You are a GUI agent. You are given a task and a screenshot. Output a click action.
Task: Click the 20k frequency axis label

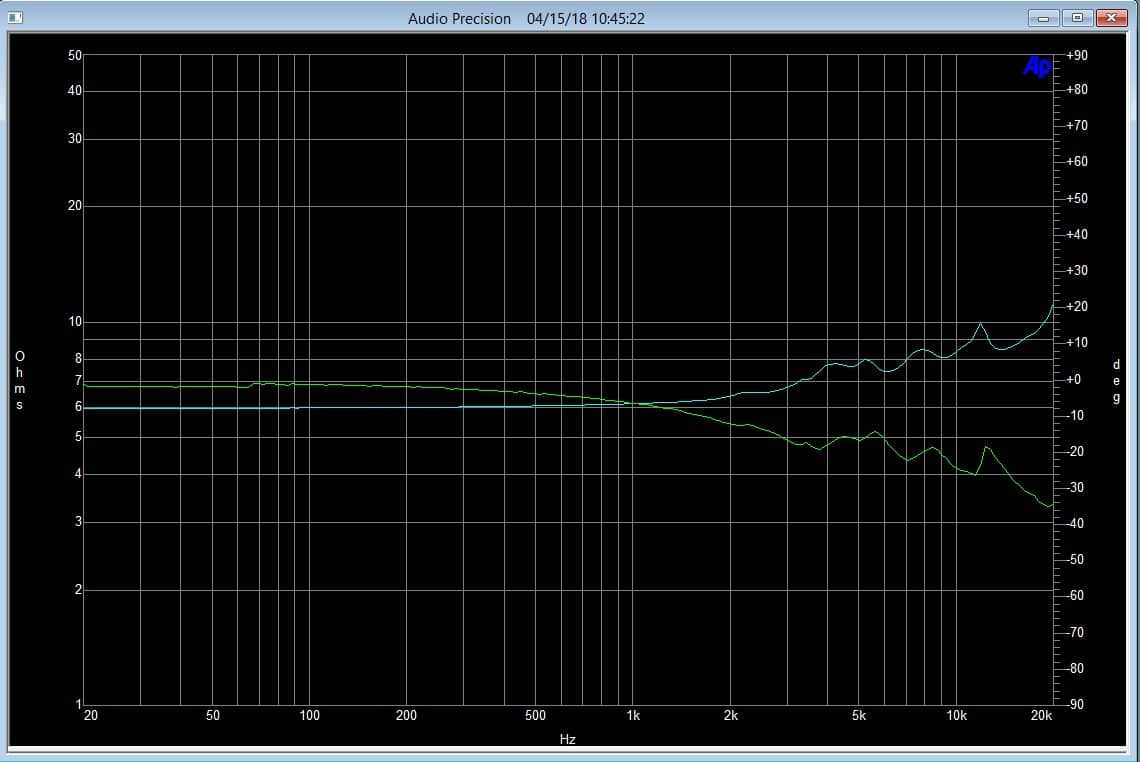[x=1041, y=715]
